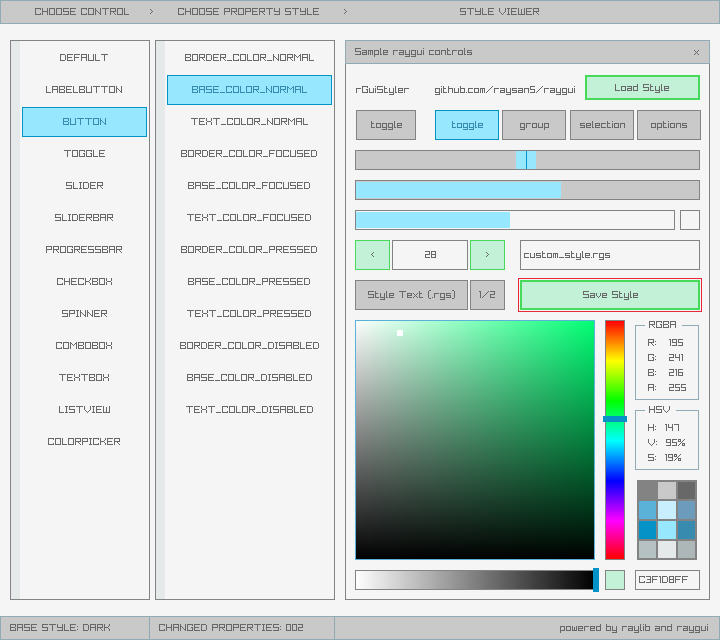The height and width of the screenshot is (640, 720).
Task: Close the Sample raygui controls window
Action: click(696, 52)
